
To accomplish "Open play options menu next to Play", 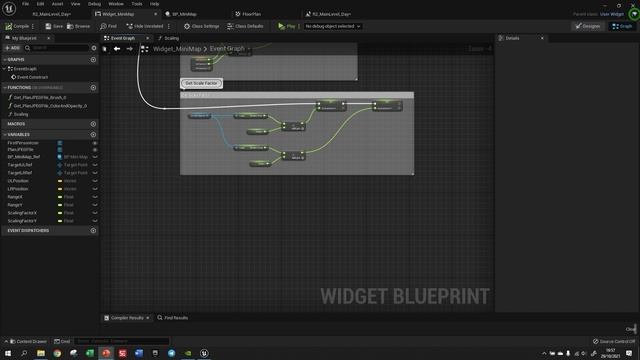I will pos(299,26).
